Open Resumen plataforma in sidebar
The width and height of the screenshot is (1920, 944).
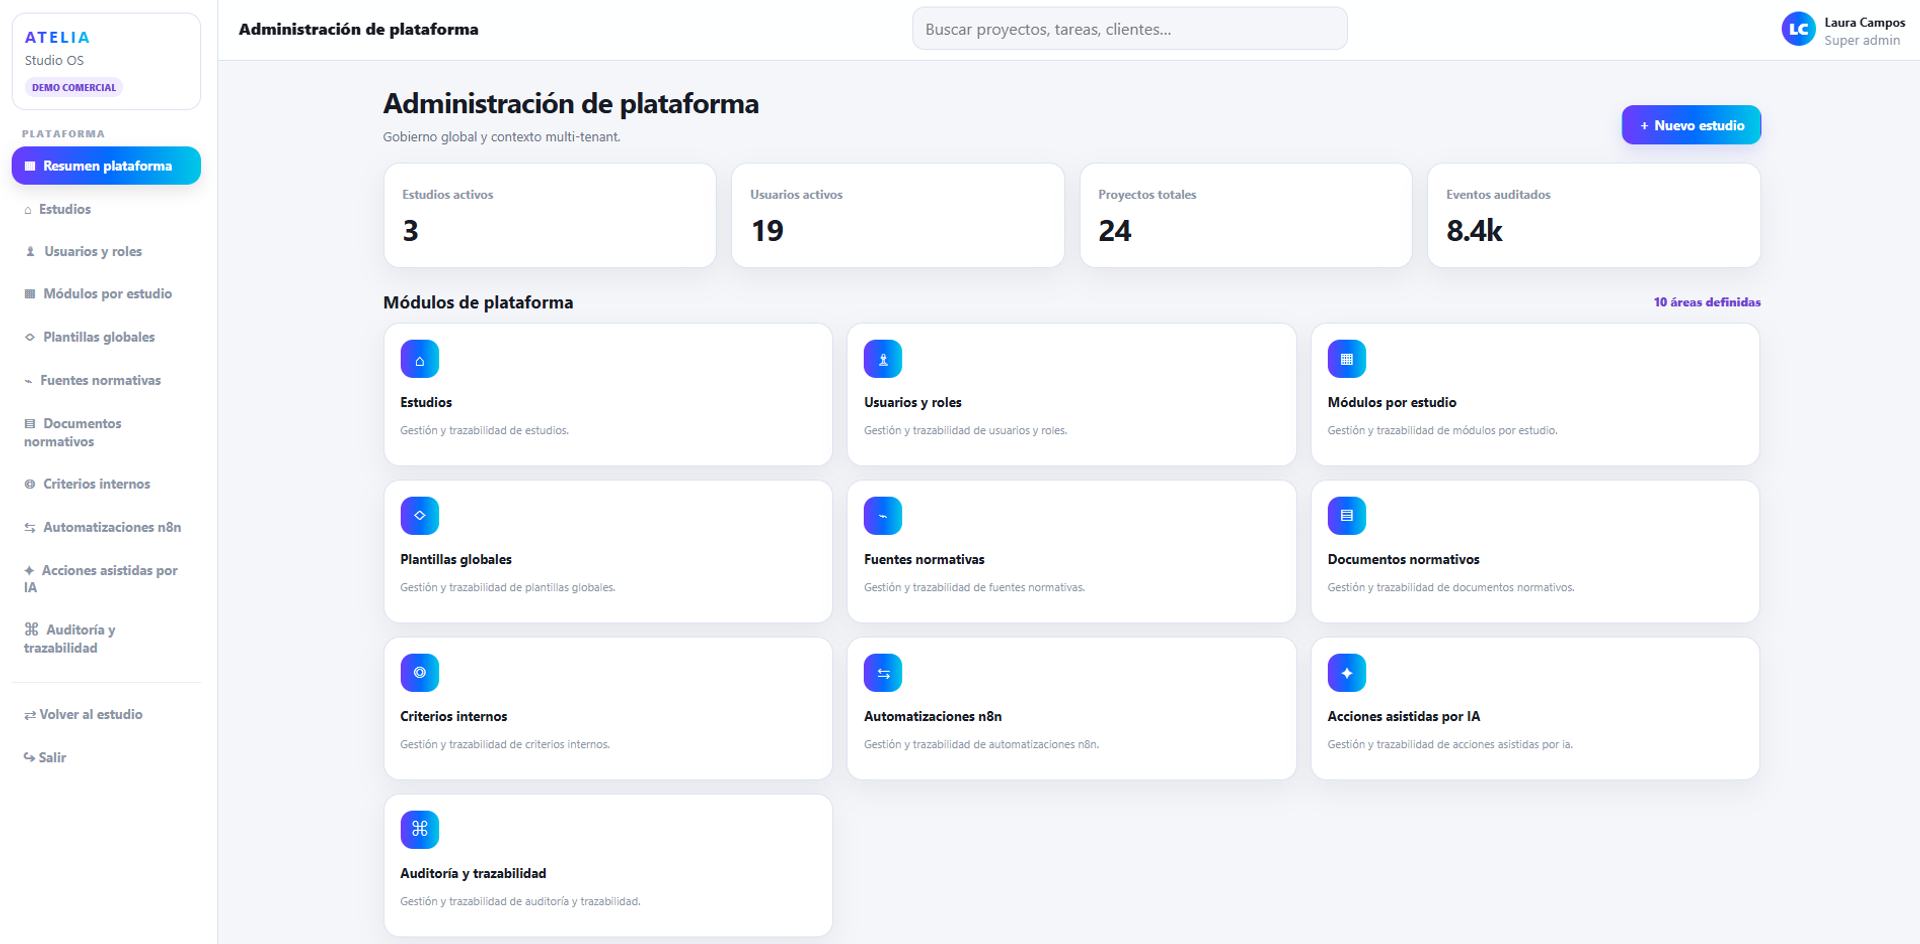point(106,166)
